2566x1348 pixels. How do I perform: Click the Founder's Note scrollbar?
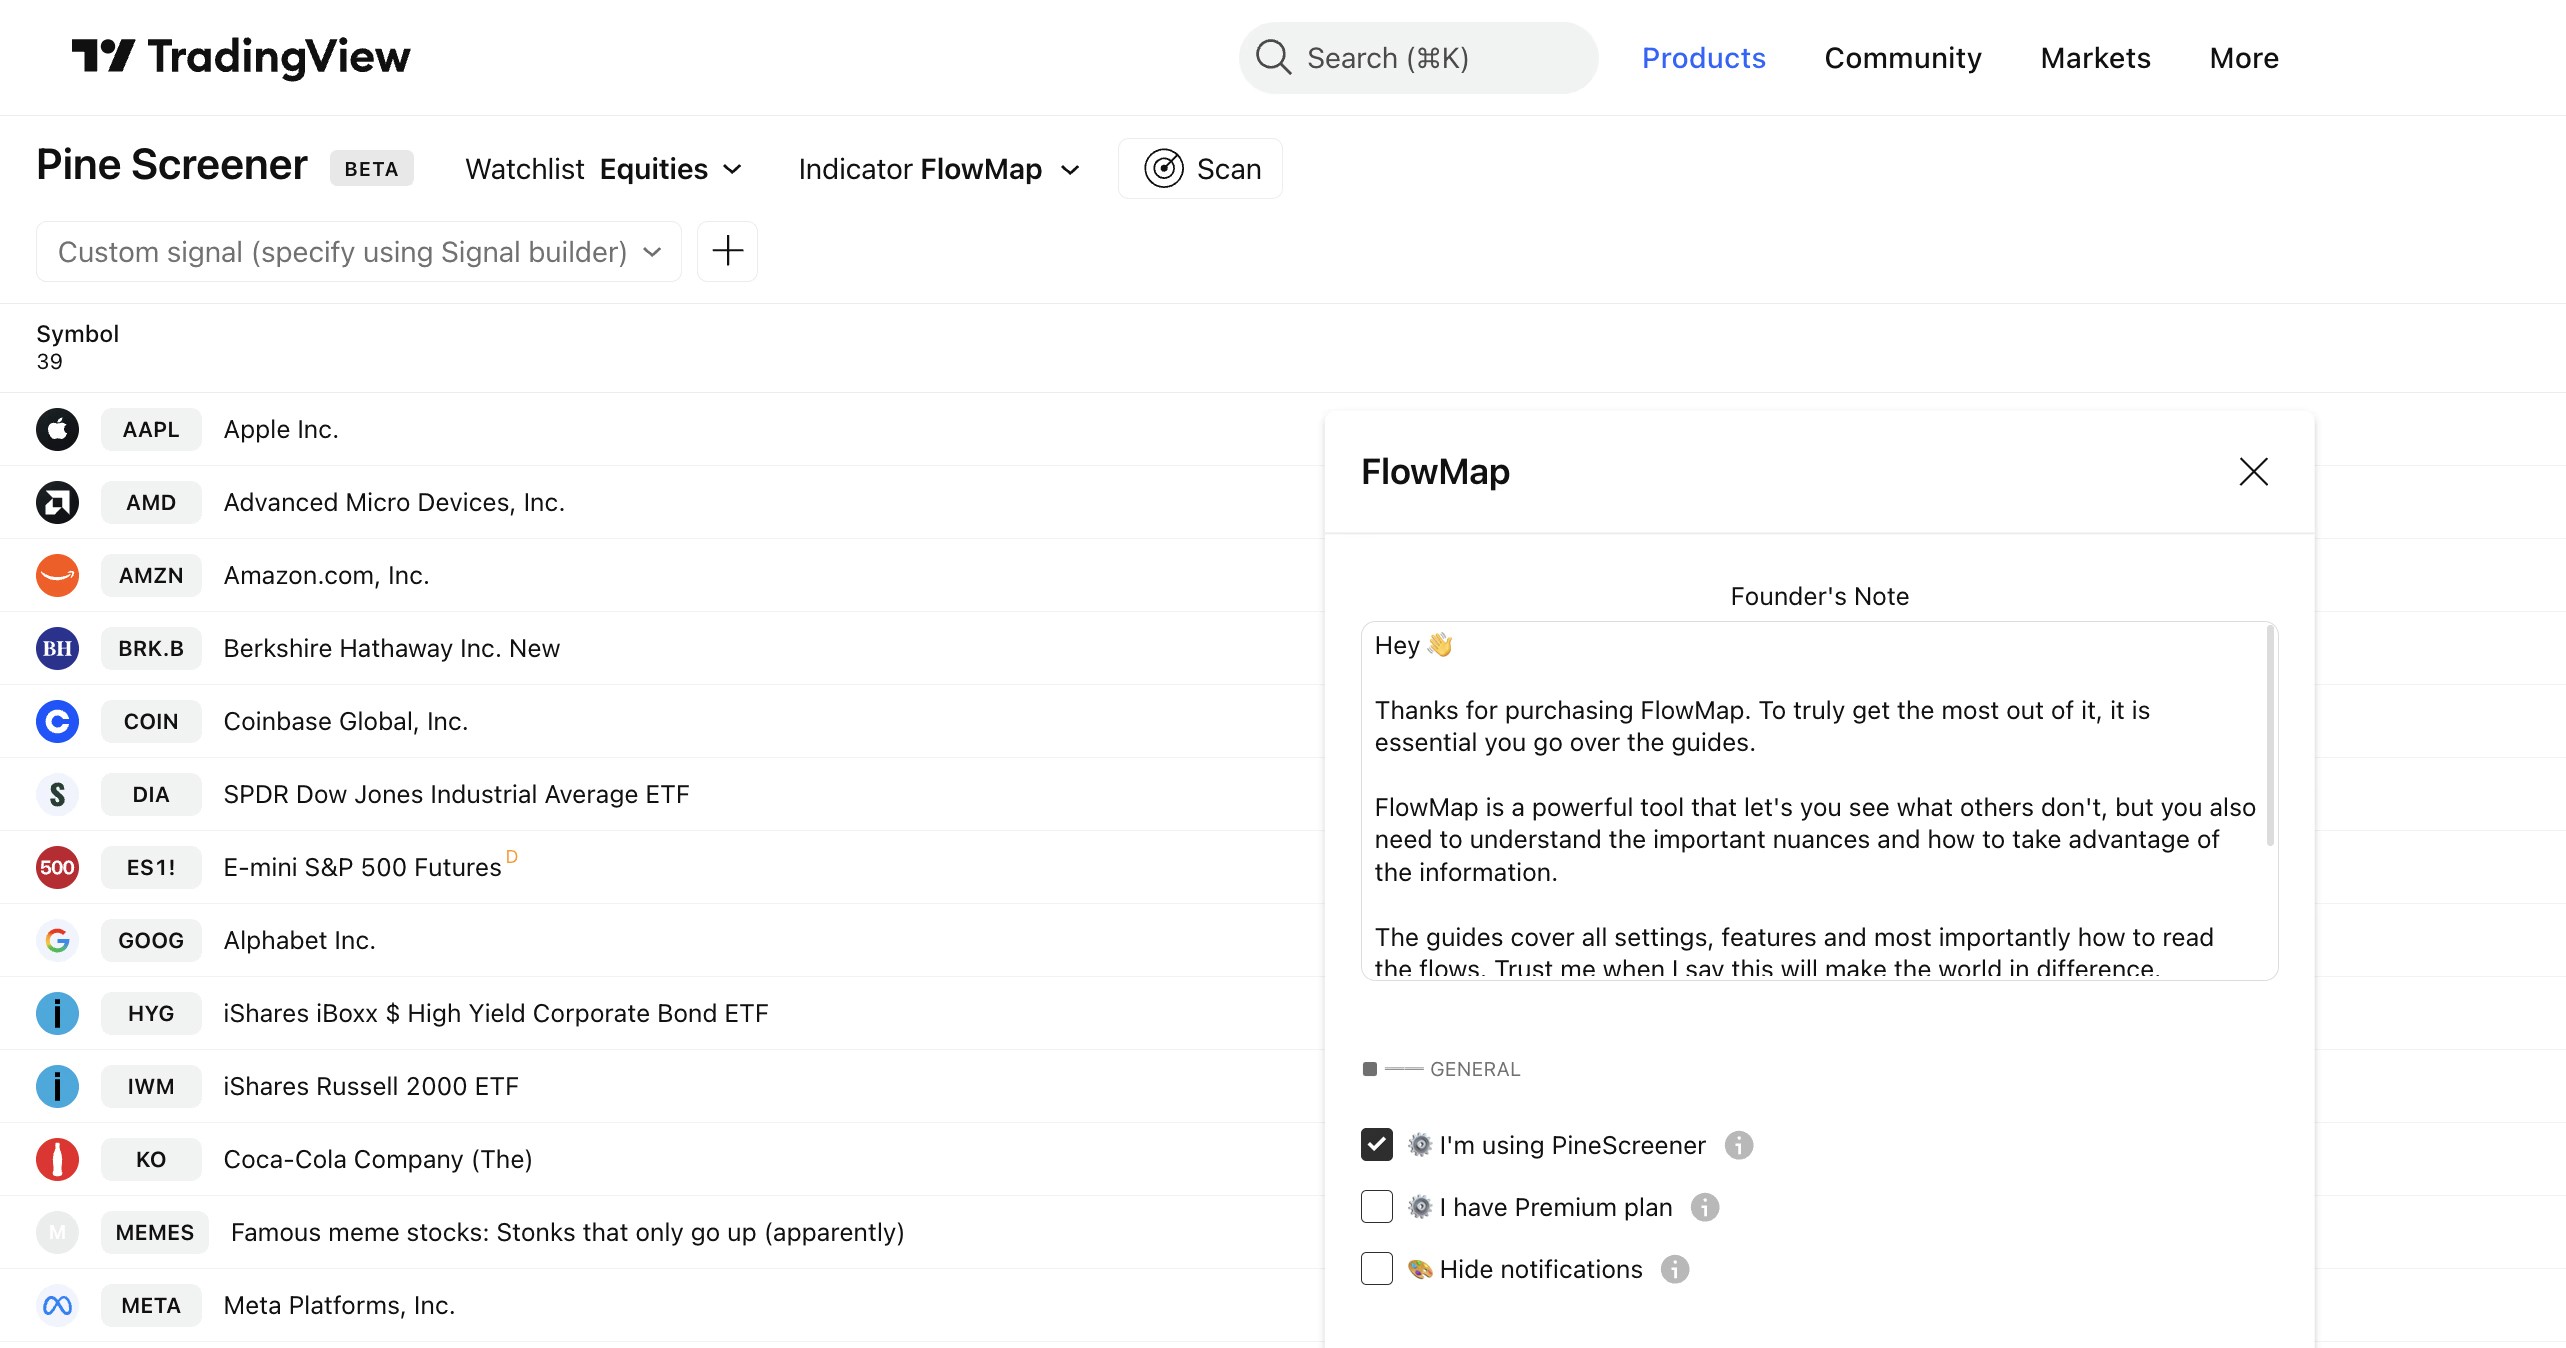(x=2270, y=735)
